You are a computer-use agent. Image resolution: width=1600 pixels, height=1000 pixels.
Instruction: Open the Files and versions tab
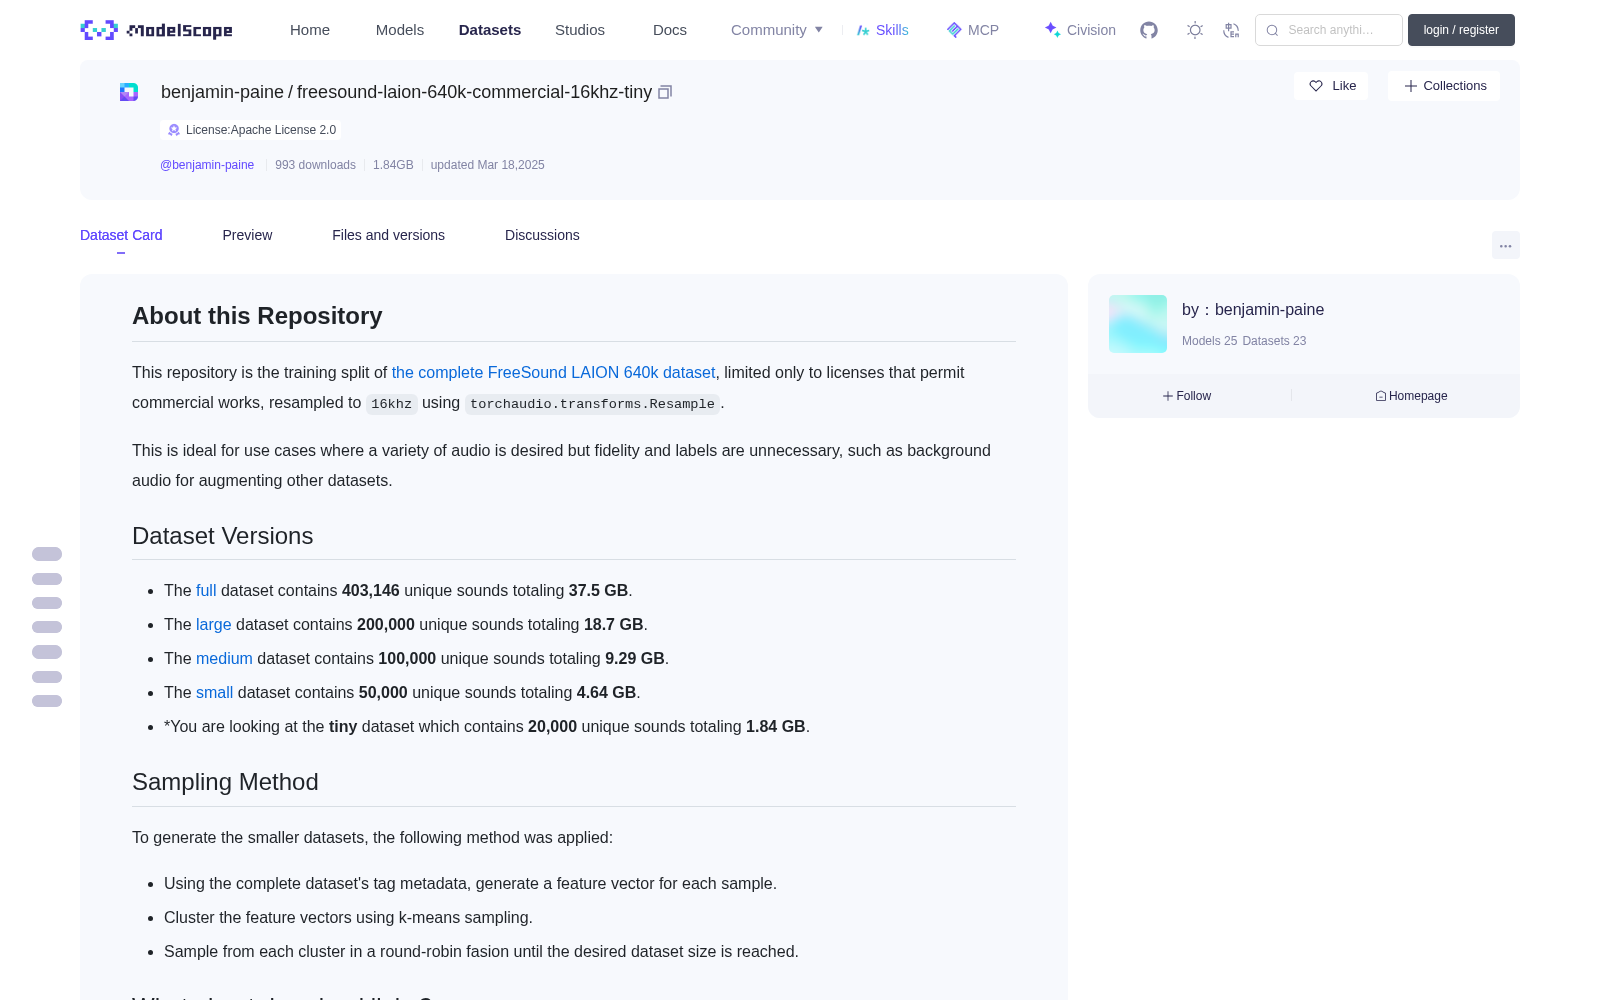point(388,235)
